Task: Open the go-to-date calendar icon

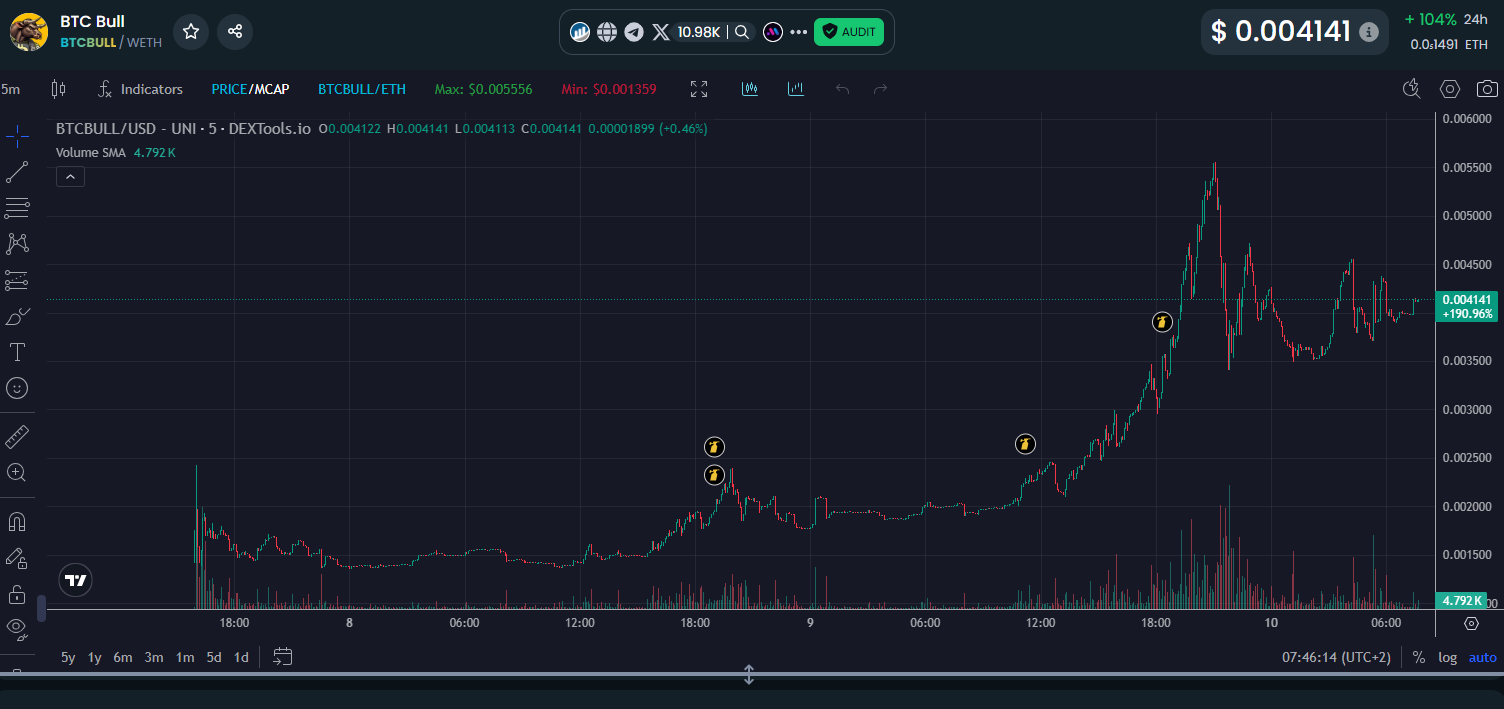Action: coord(283,657)
